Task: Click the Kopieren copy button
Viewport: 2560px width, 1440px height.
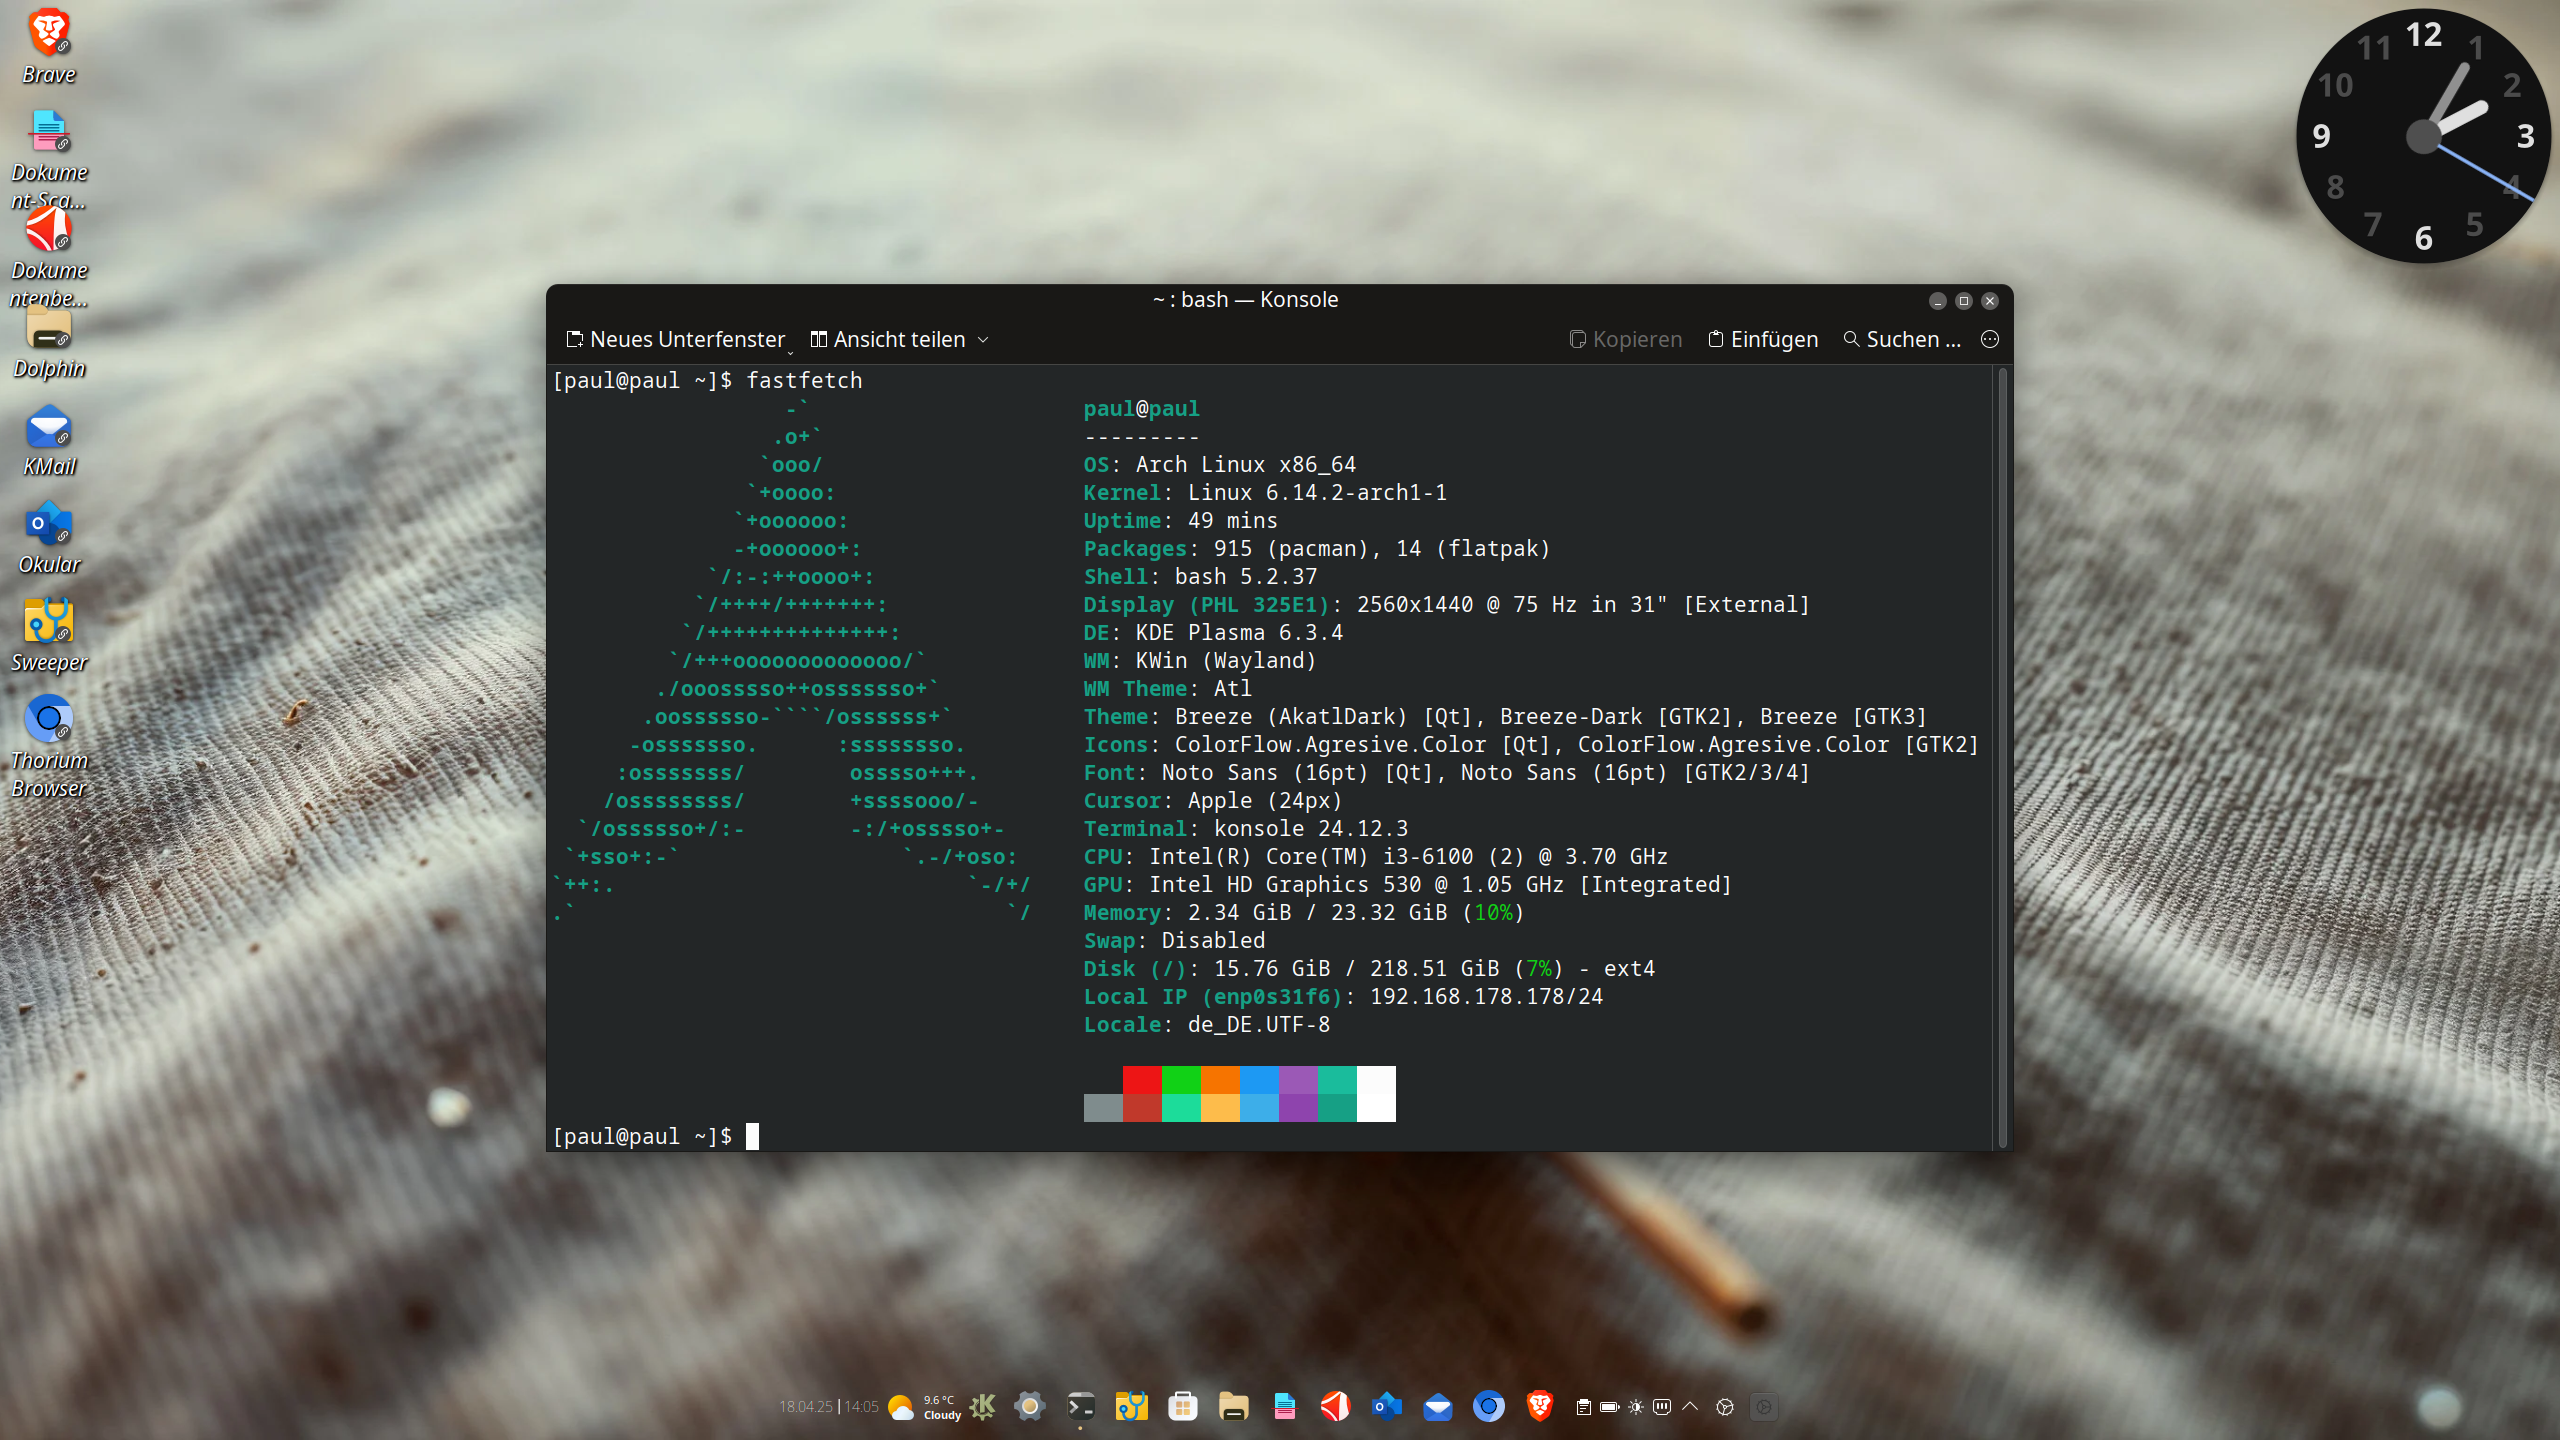Action: tap(1626, 339)
